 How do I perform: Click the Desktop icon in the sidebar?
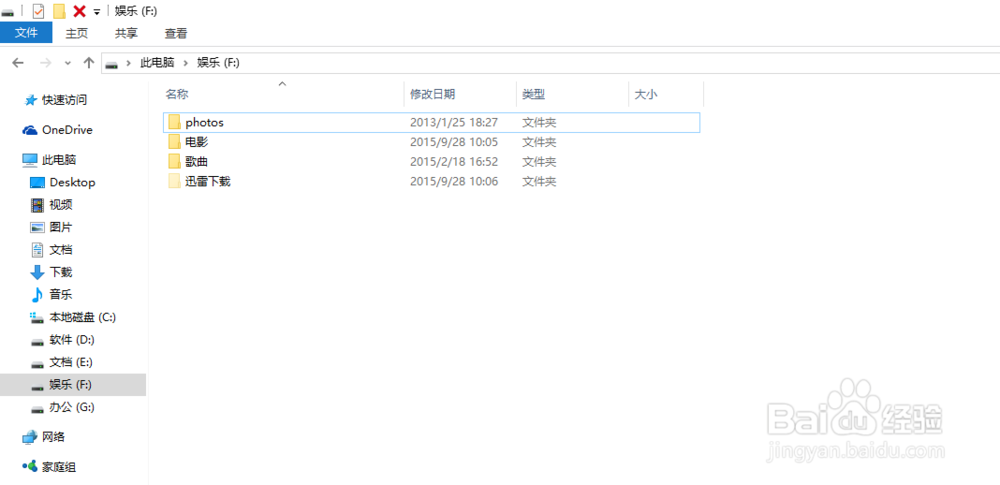click(38, 183)
